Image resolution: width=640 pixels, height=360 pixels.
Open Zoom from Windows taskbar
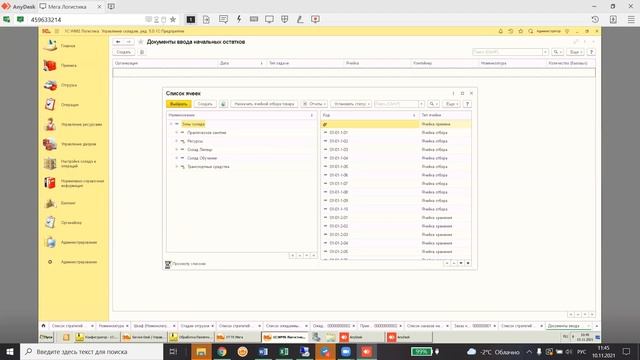click(346, 351)
